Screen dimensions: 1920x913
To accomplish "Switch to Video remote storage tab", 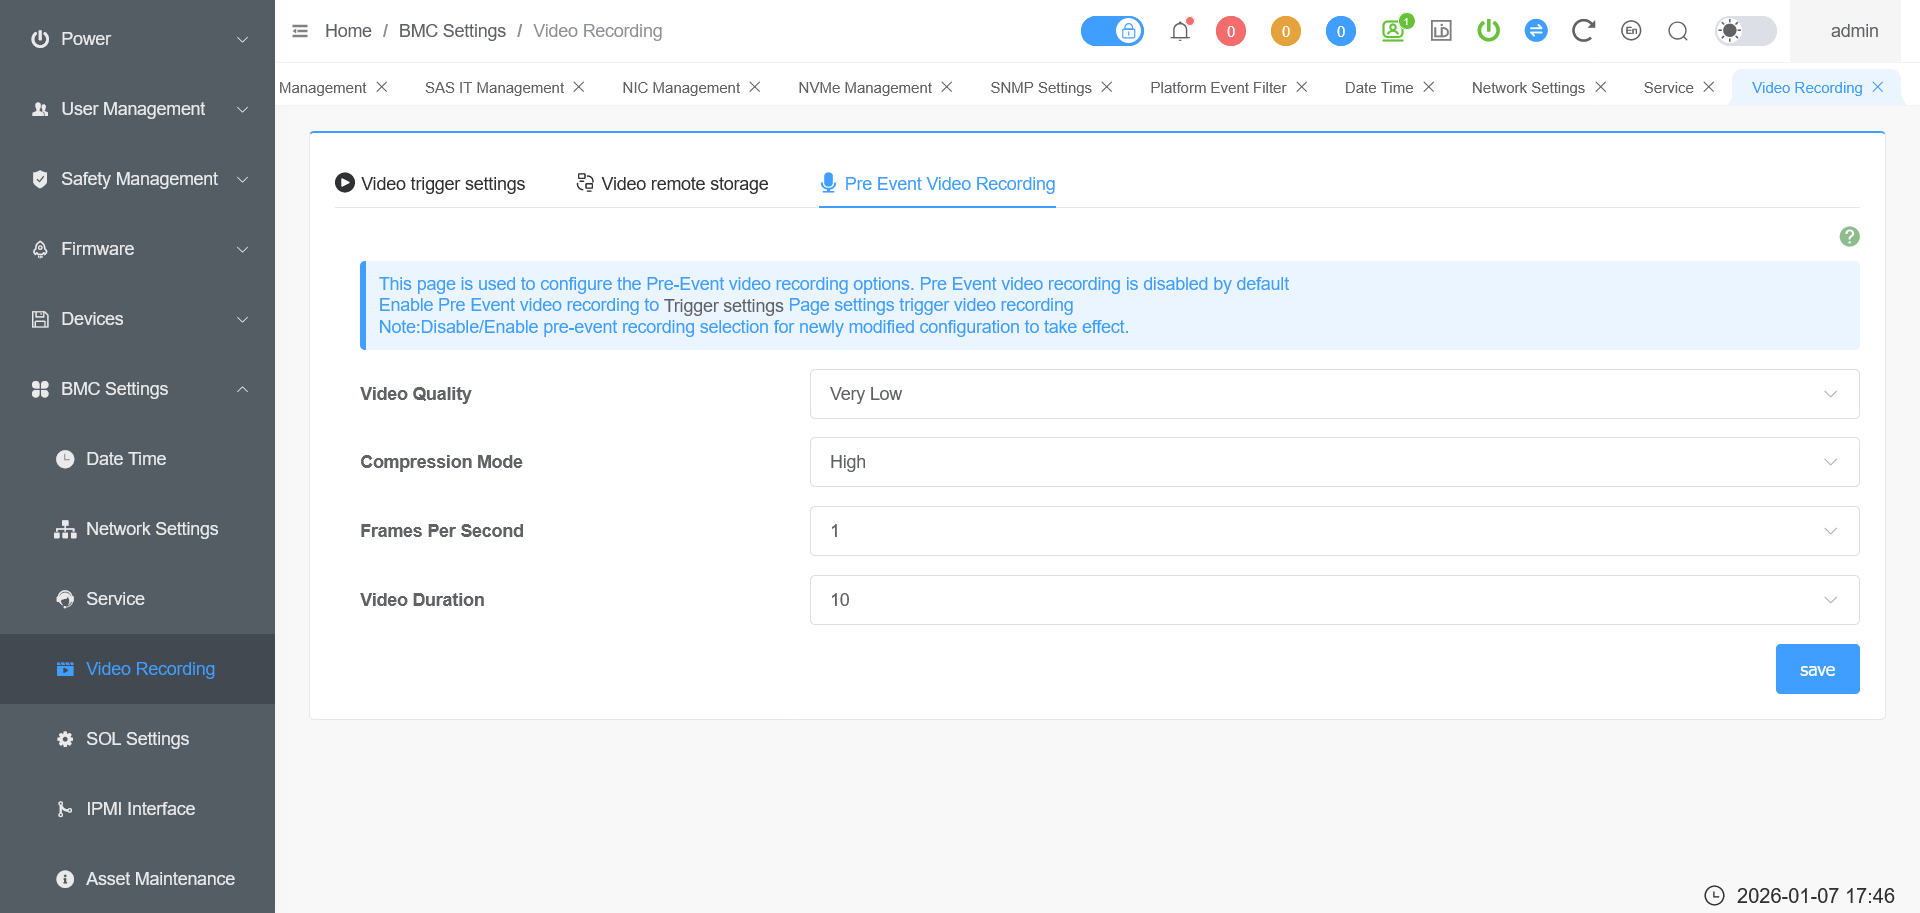I will pos(672,184).
